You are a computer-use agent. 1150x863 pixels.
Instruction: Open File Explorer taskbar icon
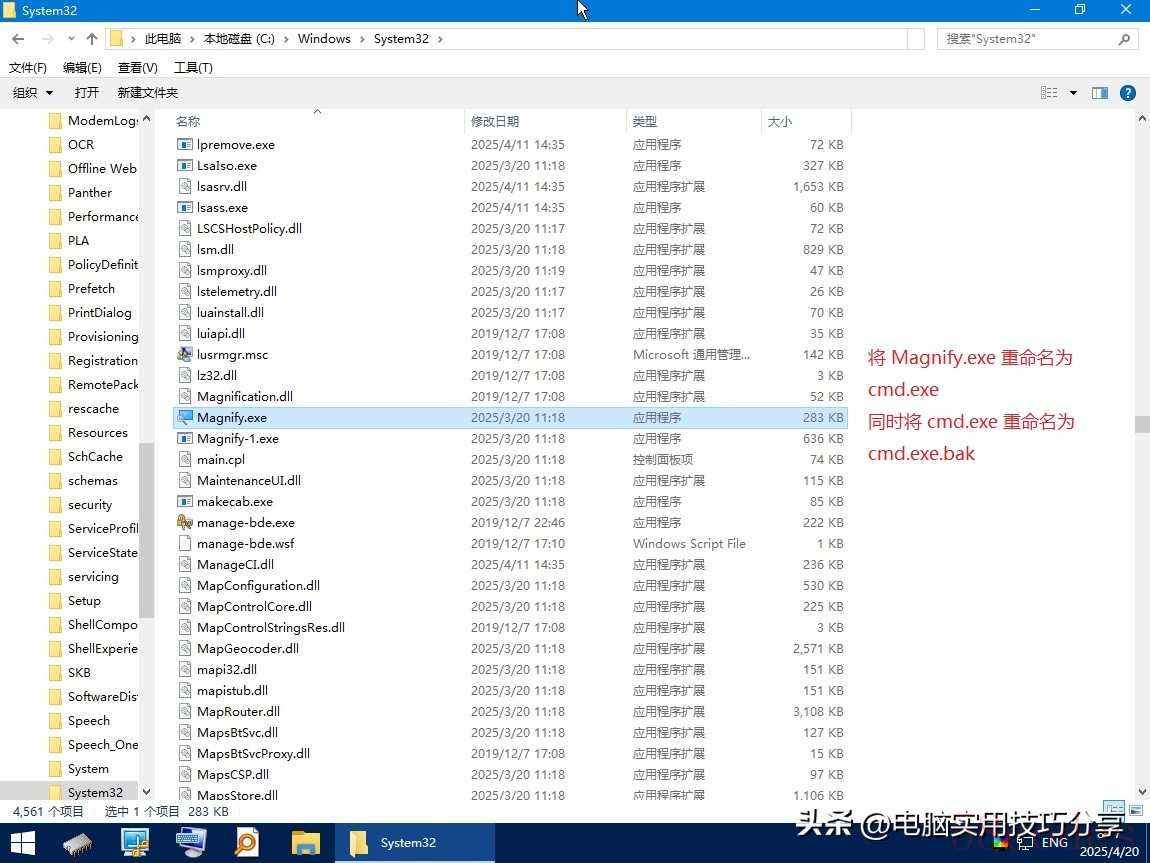305,843
